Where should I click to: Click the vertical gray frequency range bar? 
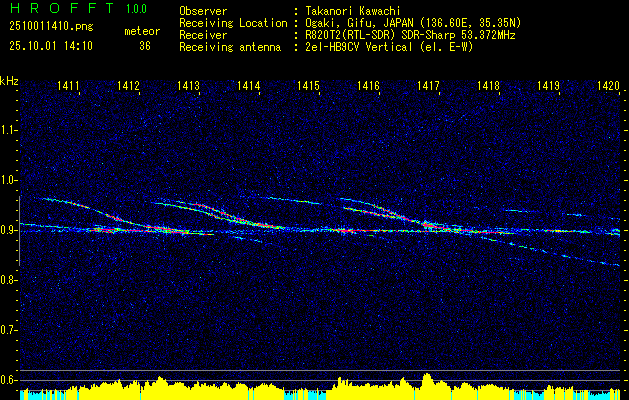click(x=20, y=231)
